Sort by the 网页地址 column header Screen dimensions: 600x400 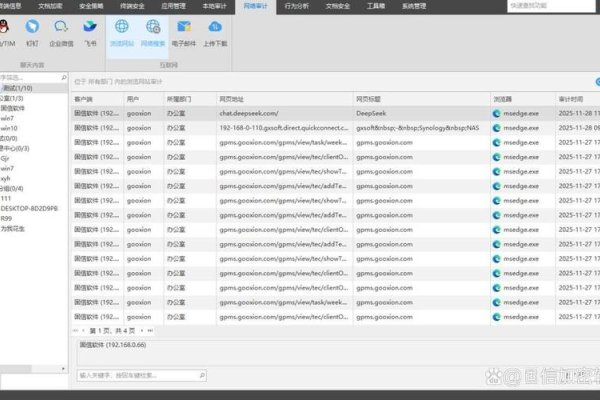(x=285, y=99)
